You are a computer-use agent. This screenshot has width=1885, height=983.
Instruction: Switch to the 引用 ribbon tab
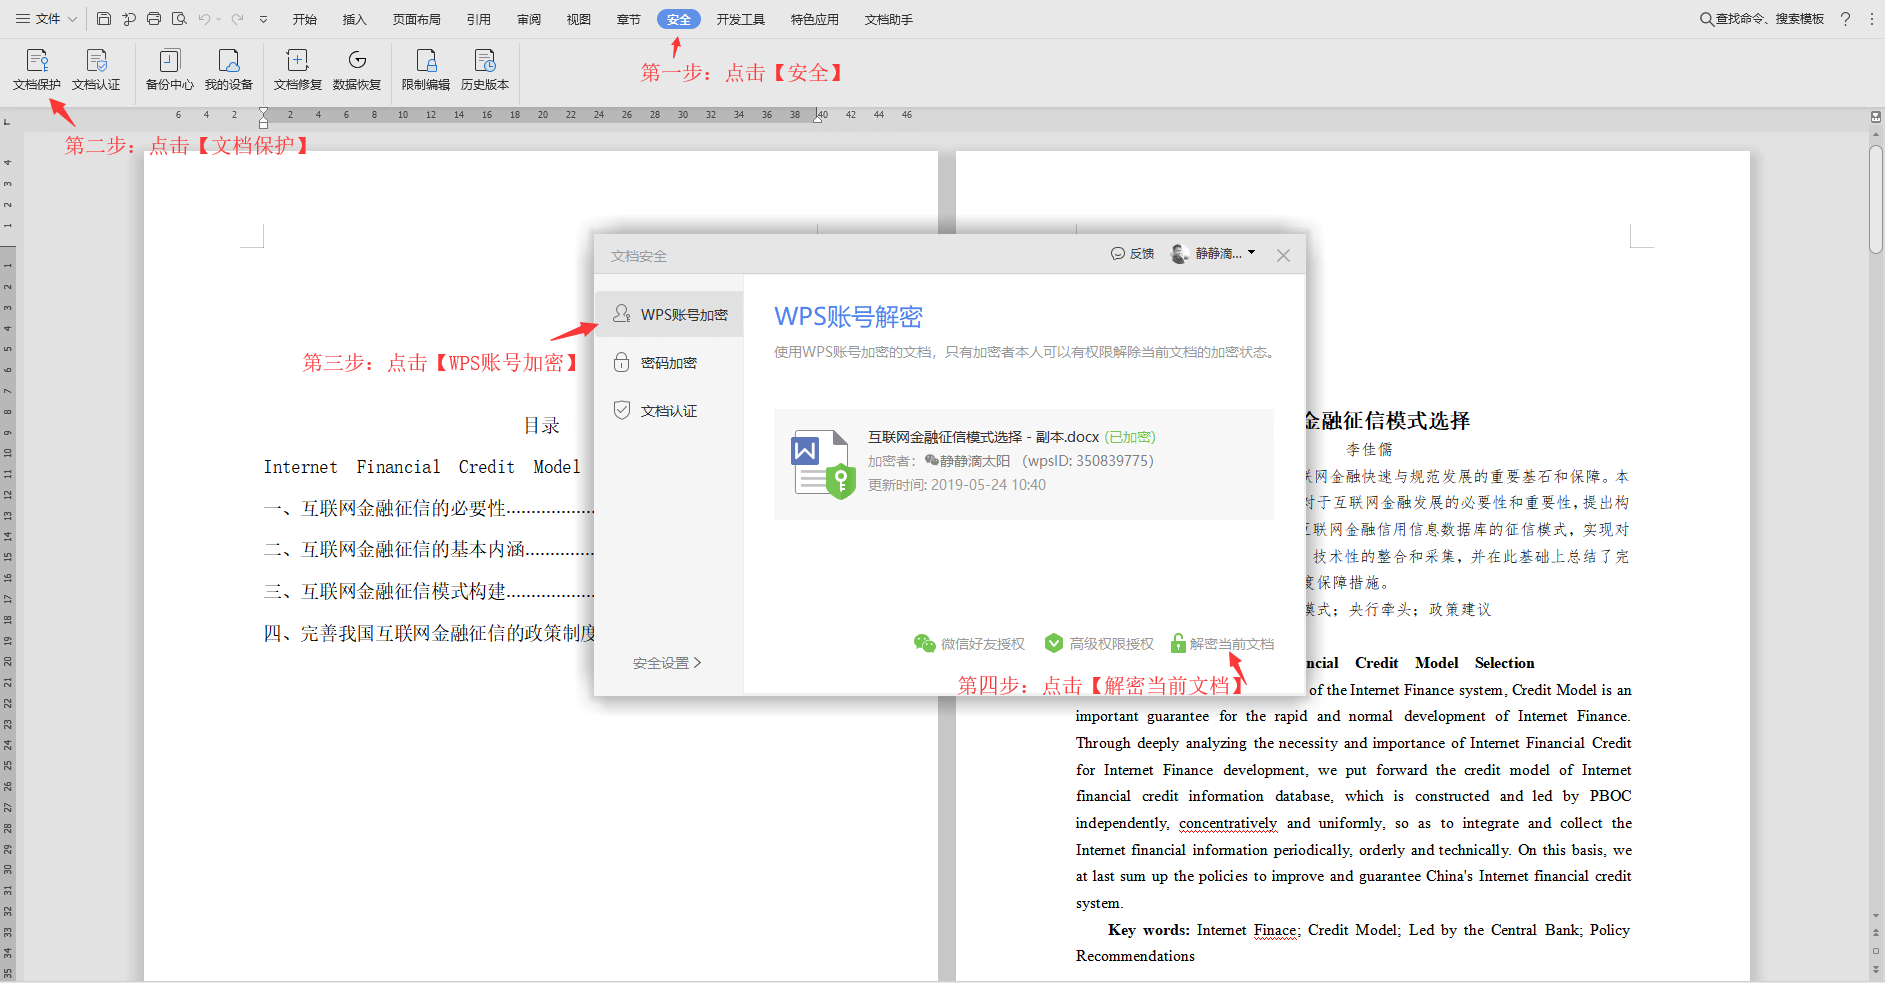click(479, 19)
